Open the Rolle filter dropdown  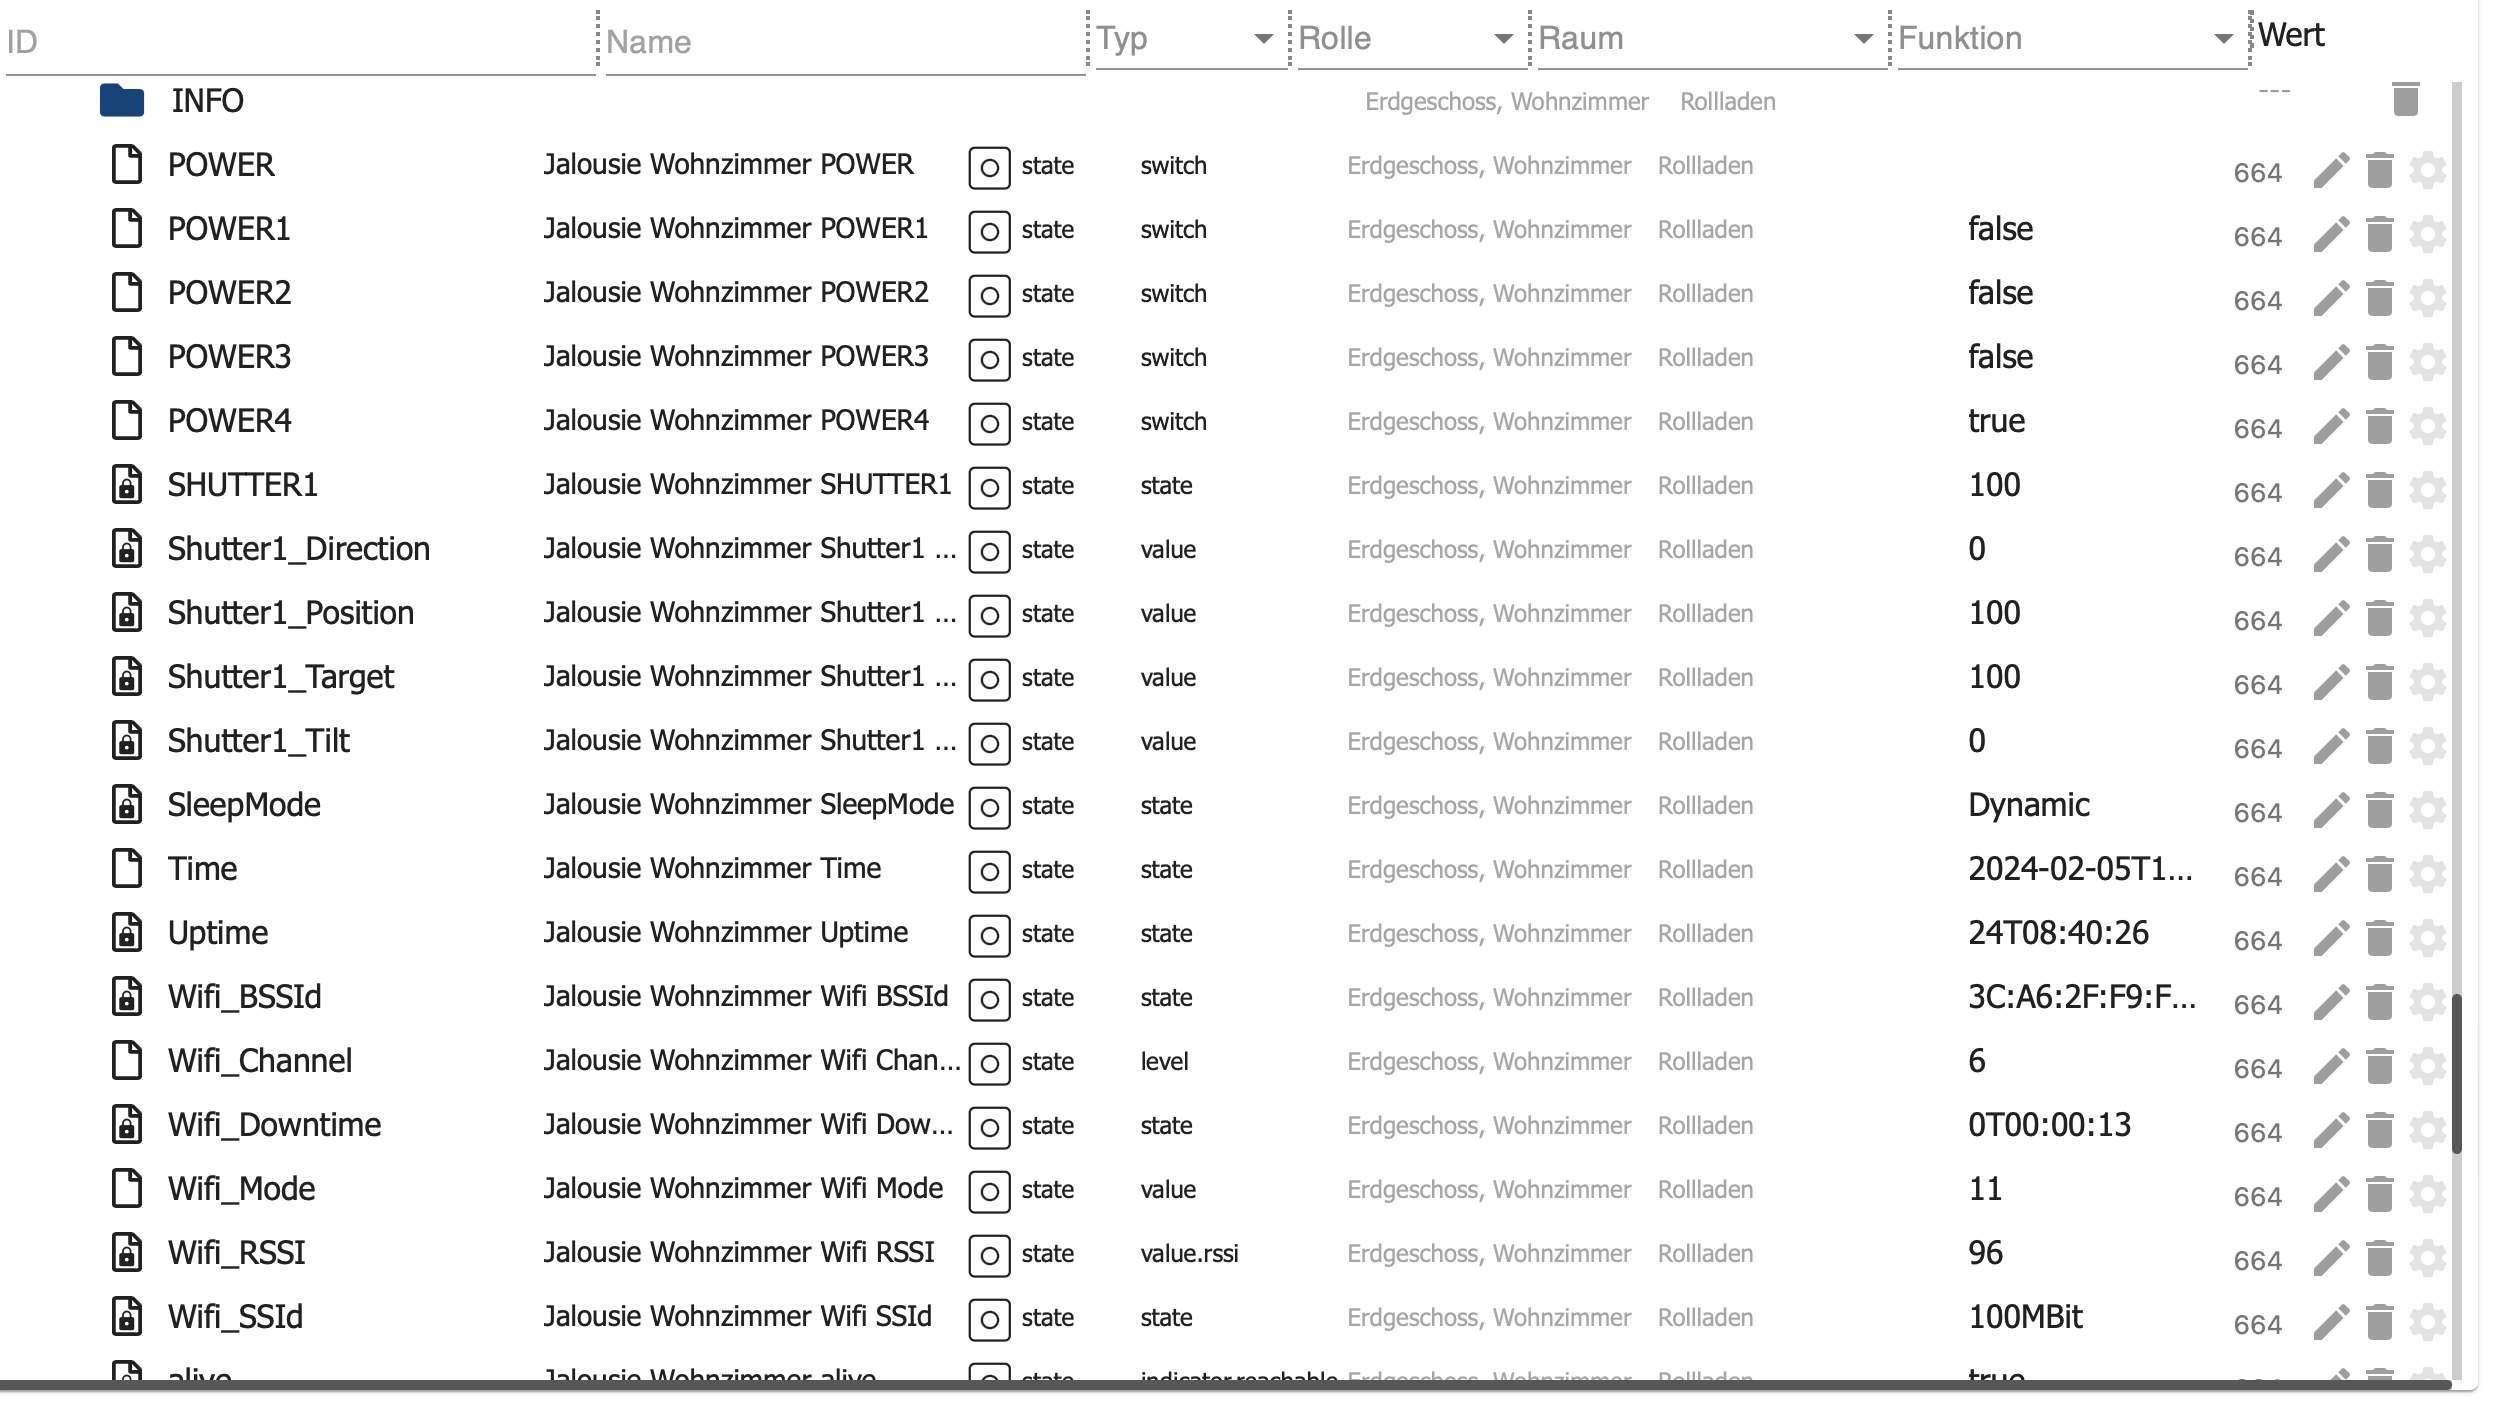1502,39
